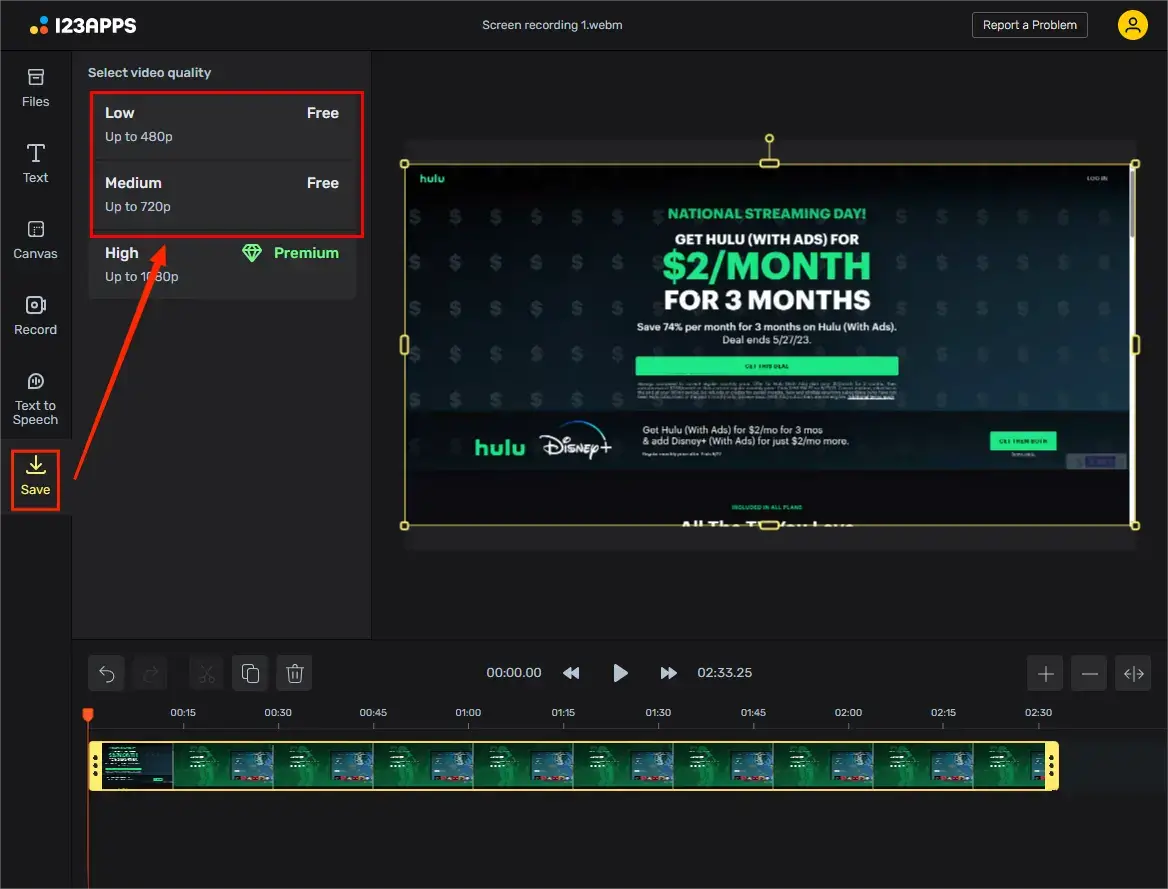Click the Save icon in sidebar
Screen dimensions: 1168x889
tap(35, 465)
